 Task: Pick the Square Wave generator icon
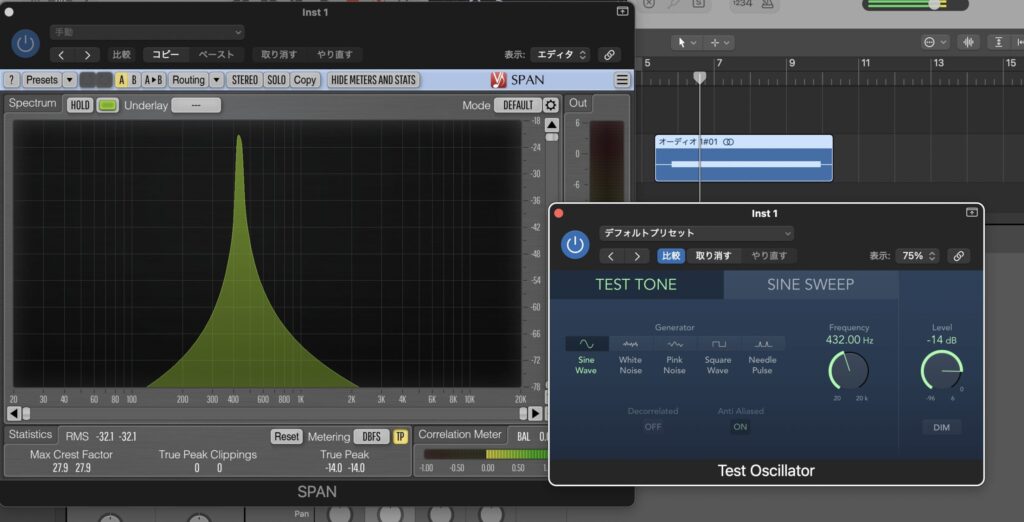pos(718,344)
